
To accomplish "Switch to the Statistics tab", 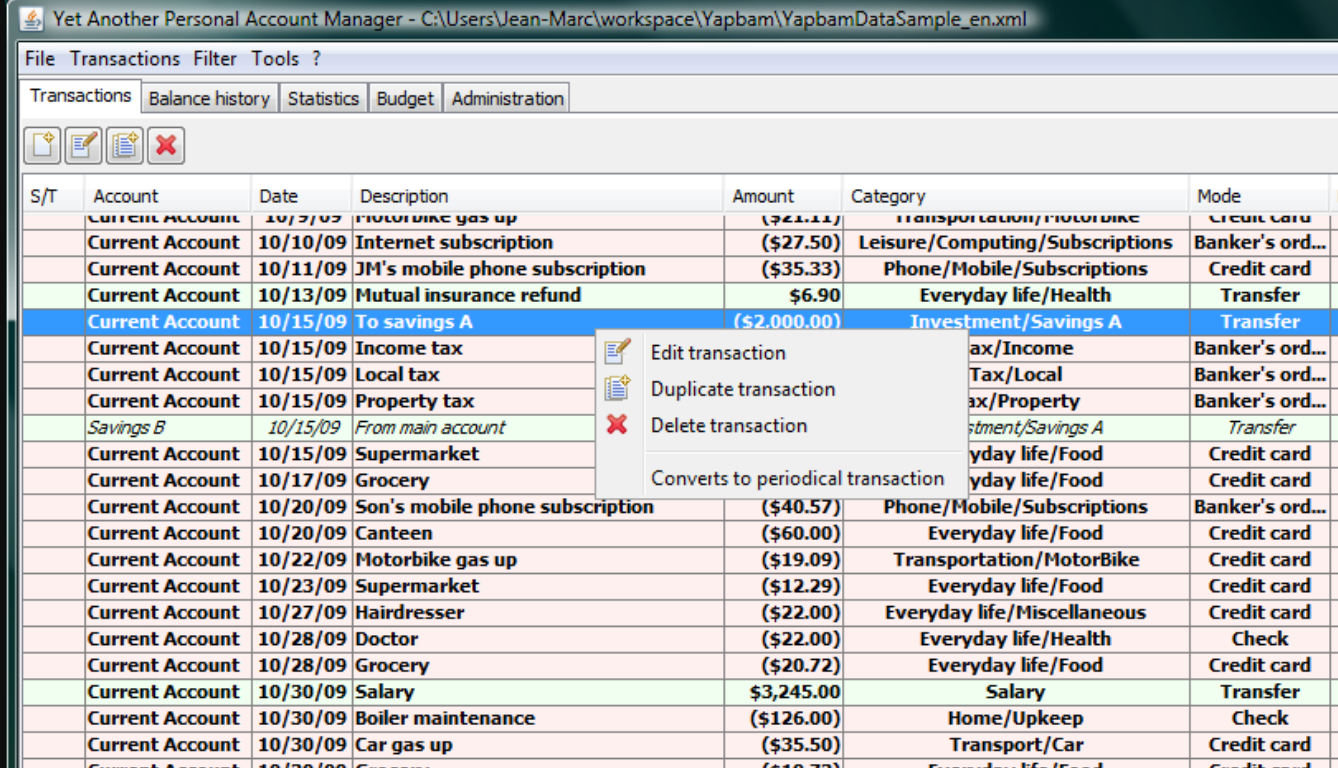I will point(323,98).
